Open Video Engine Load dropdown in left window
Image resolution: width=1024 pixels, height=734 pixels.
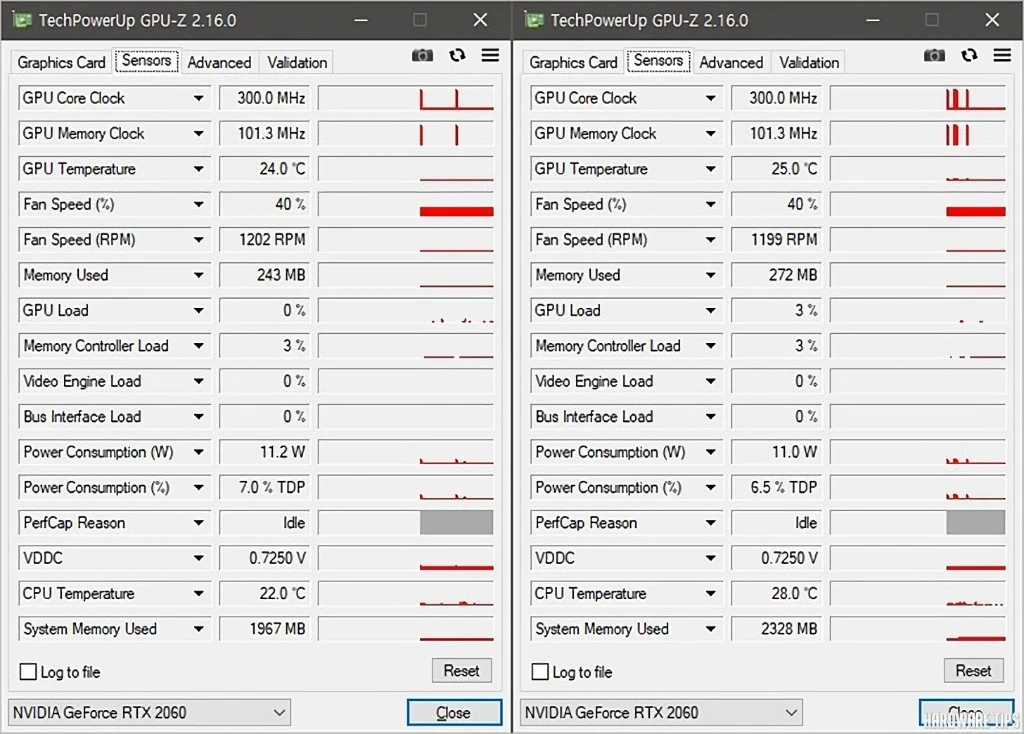click(198, 381)
